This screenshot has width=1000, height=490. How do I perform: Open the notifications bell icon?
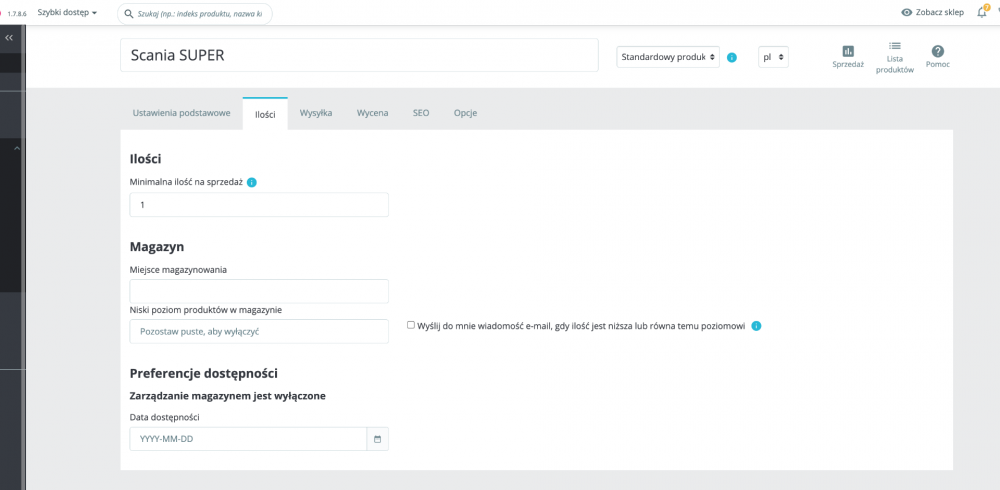point(982,12)
